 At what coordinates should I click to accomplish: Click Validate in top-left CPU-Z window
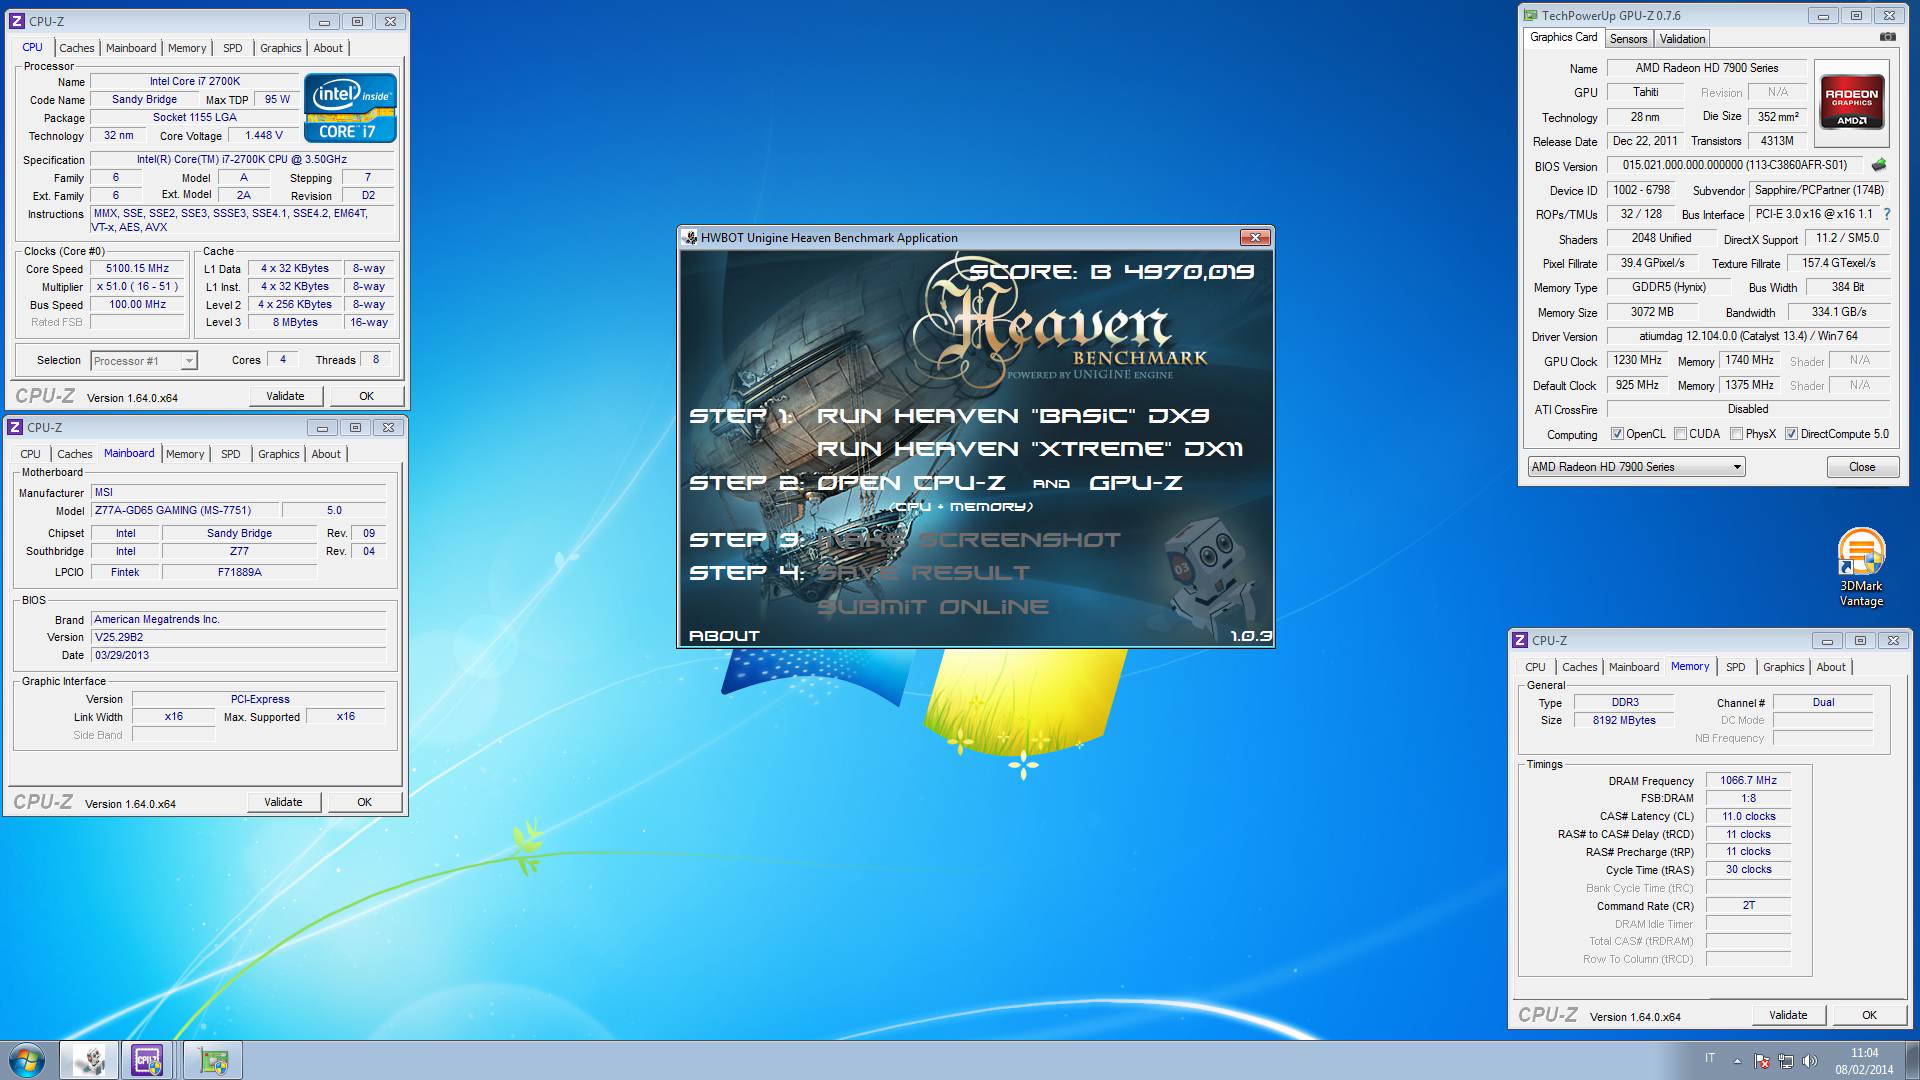pos(285,396)
